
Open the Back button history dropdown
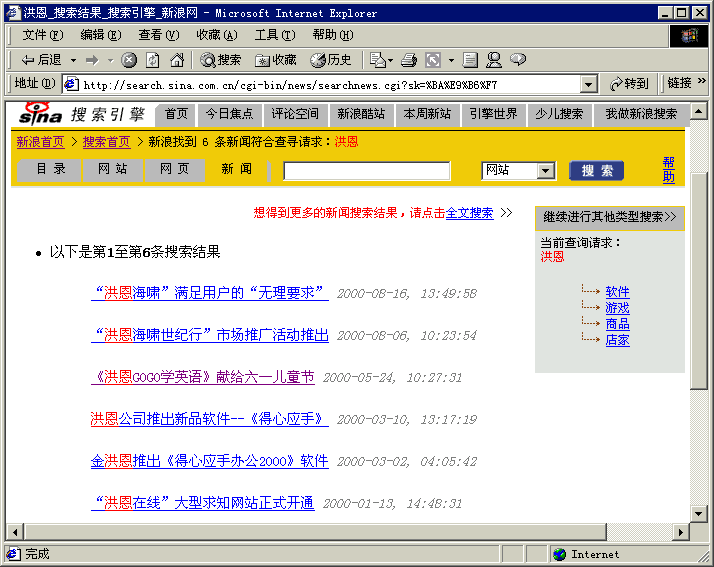[73, 60]
